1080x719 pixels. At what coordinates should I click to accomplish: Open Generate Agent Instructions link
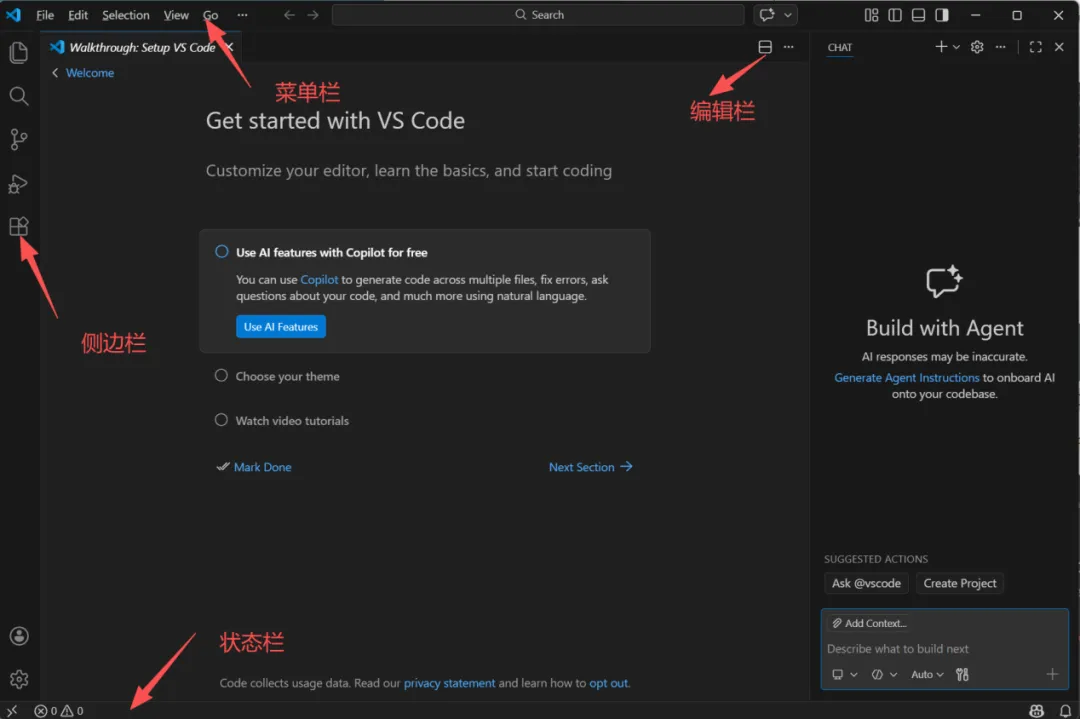click(x=906, y=377)
